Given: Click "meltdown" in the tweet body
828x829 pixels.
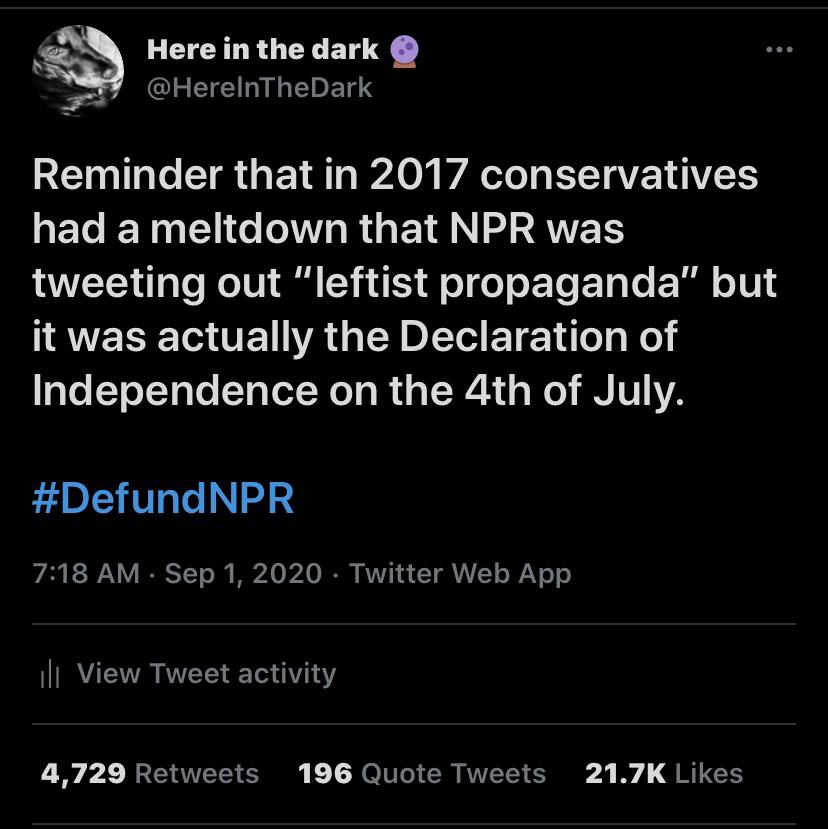Looking at the screenshot, I should (x=249, y=229).
